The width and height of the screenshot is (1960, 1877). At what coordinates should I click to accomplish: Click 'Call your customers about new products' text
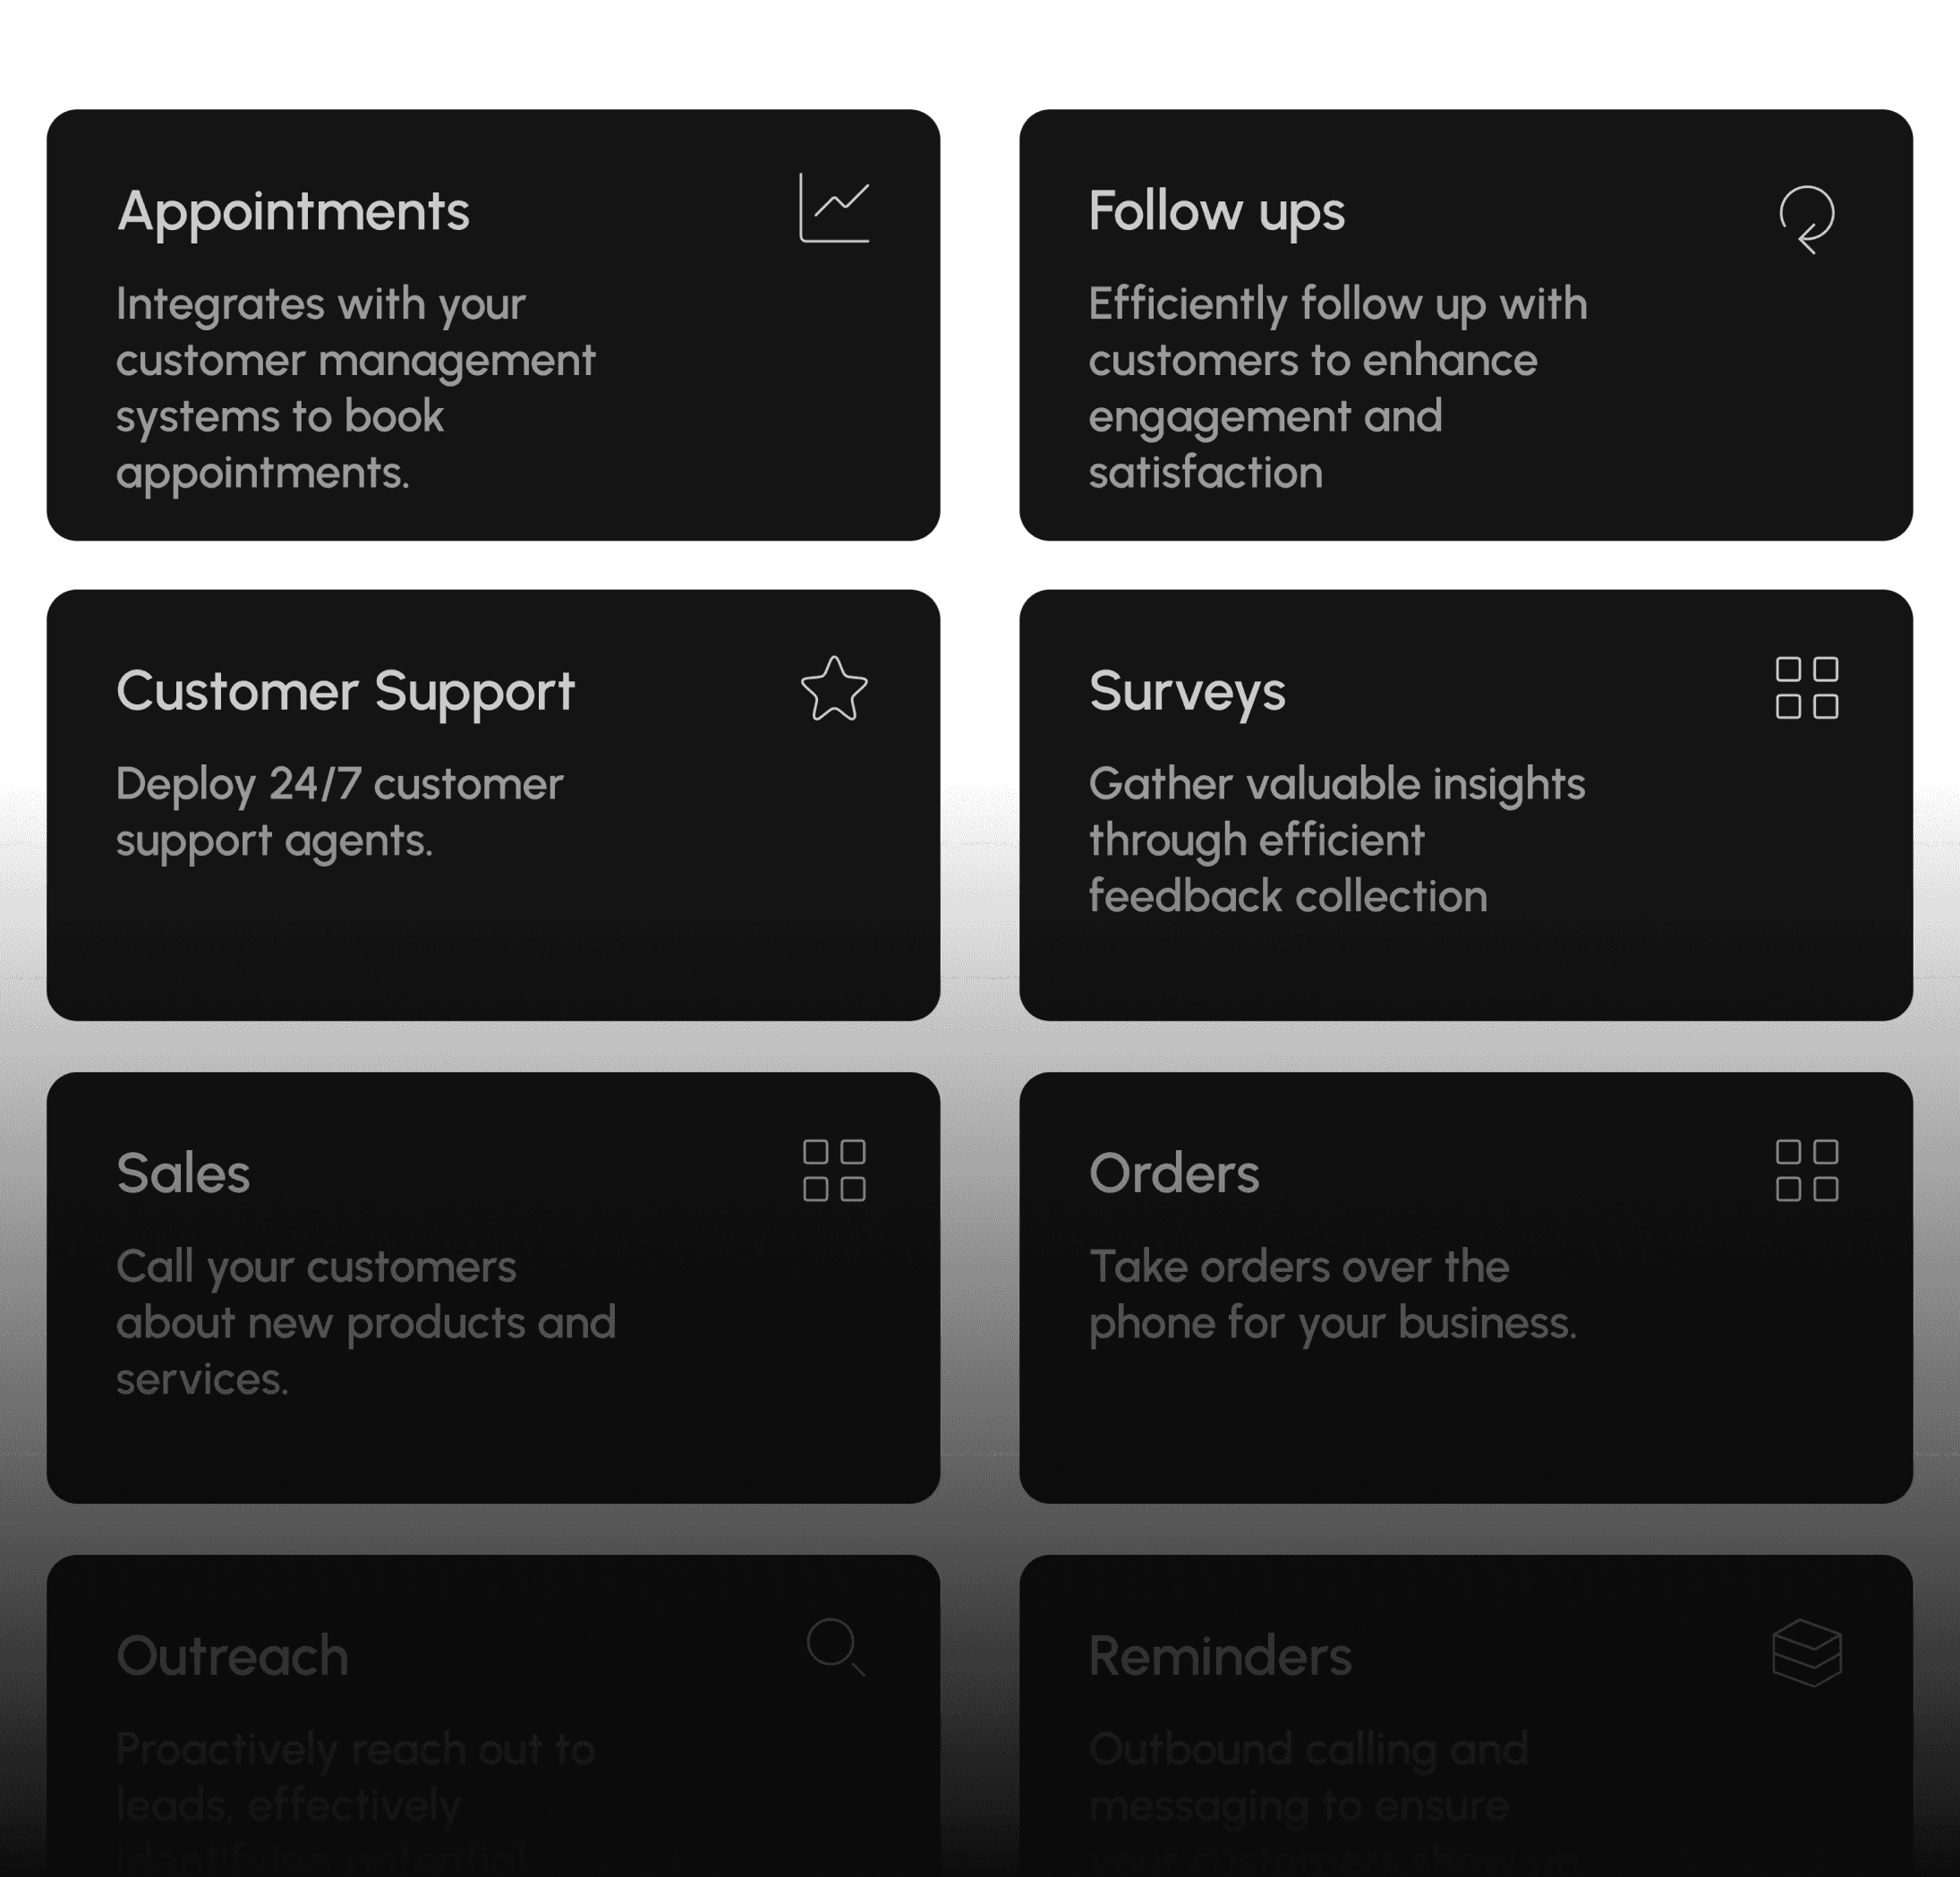click(x=366, y=1322)
